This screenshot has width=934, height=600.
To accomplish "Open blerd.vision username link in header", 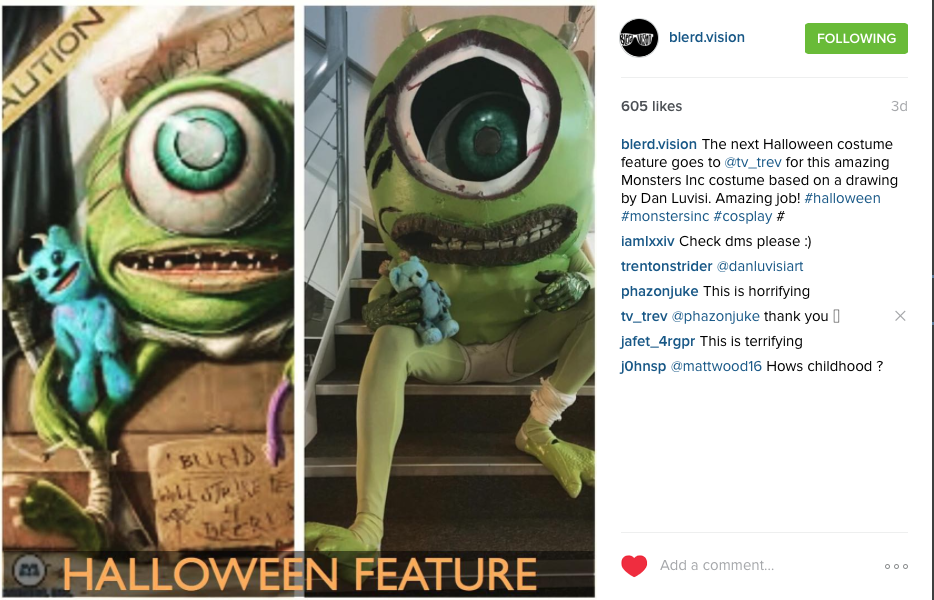I will click(x=706, y=37).
